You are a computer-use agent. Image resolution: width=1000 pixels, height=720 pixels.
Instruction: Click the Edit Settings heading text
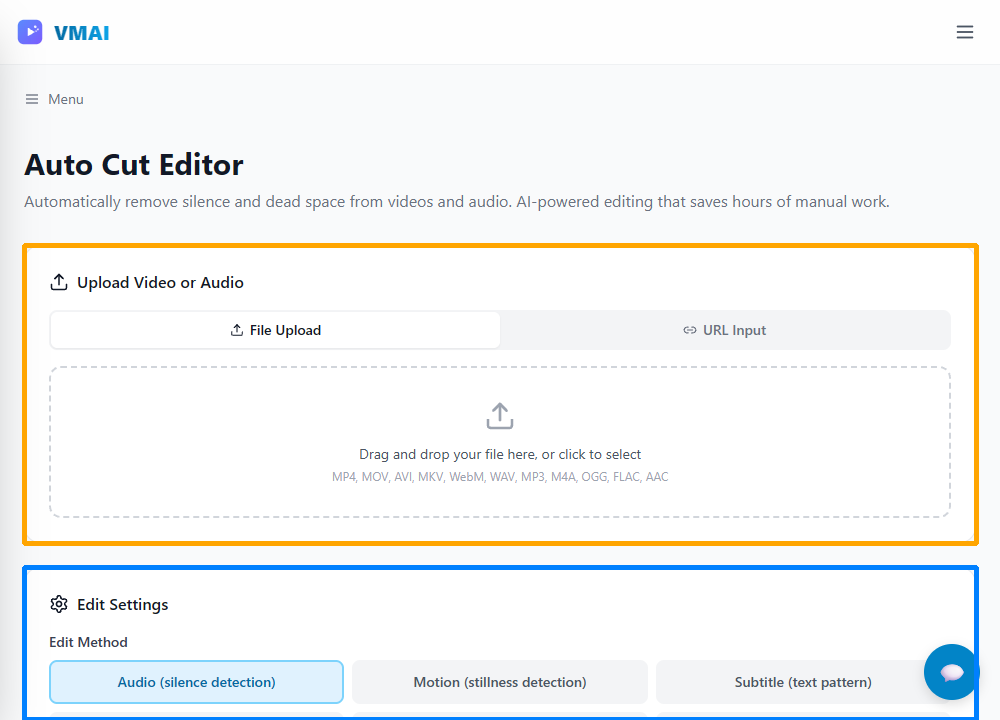pyautogui.click(x=122, y=604)
